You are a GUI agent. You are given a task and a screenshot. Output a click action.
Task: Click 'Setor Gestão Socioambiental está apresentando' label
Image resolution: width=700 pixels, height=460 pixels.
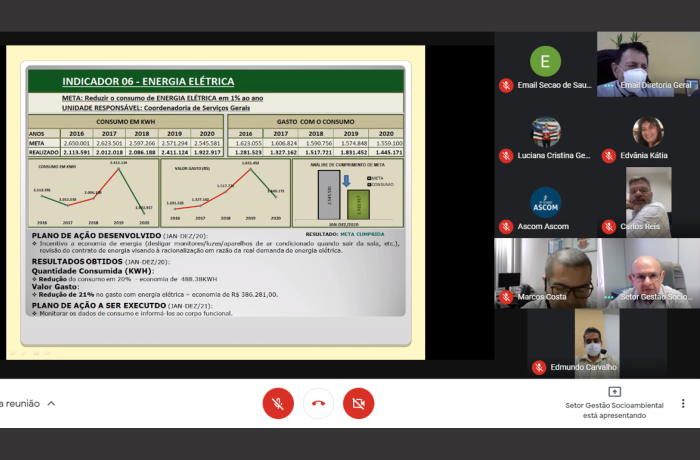pos(614,410)
